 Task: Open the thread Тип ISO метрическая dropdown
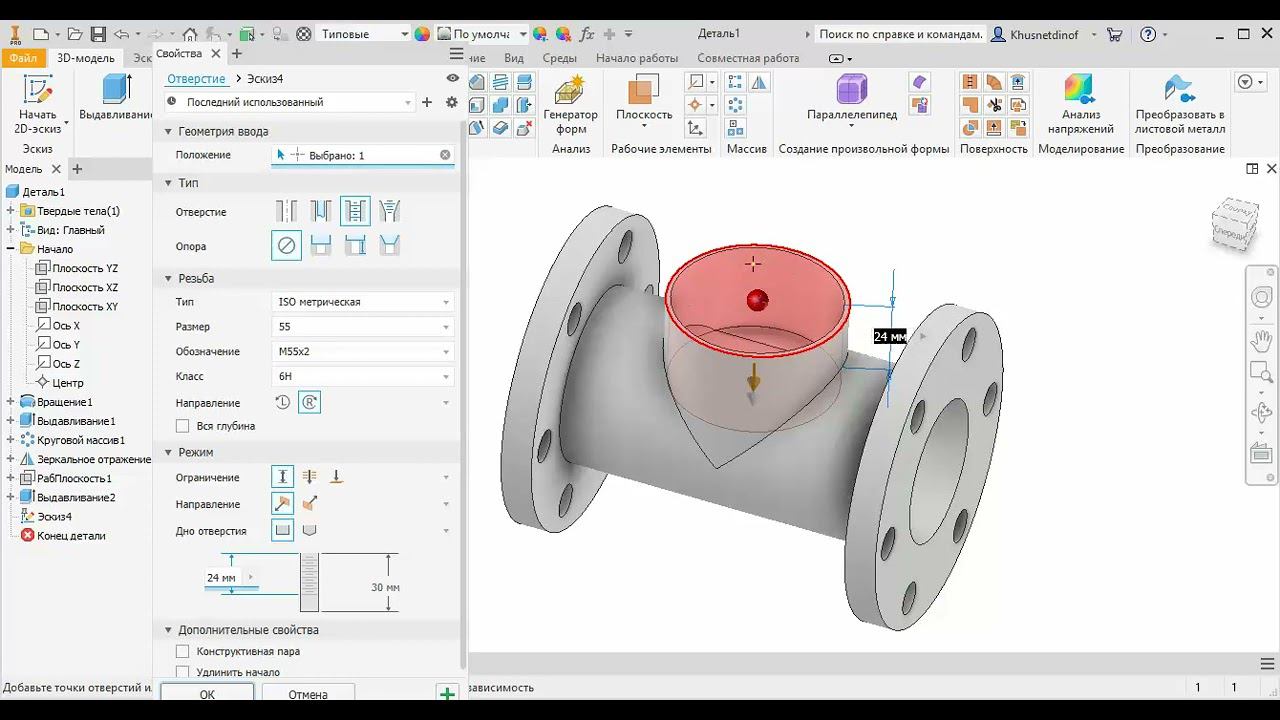(363, 302)
